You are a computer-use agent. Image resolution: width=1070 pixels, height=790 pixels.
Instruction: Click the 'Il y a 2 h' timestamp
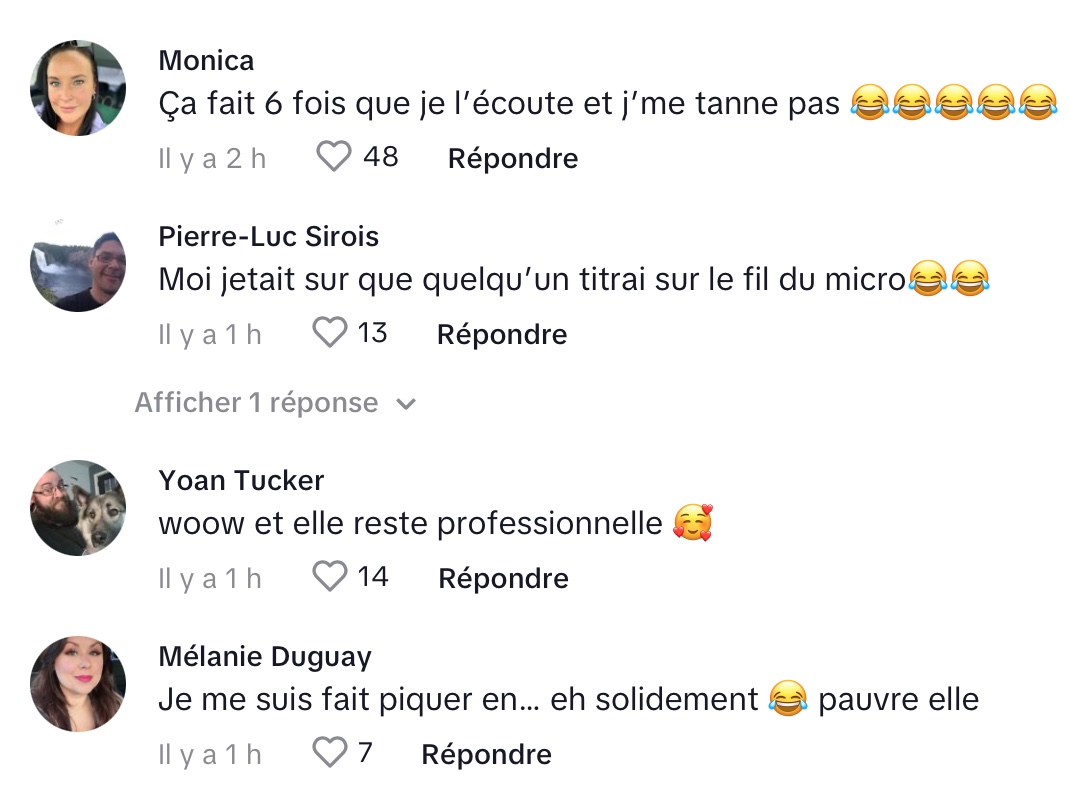[x=212, y=158]
